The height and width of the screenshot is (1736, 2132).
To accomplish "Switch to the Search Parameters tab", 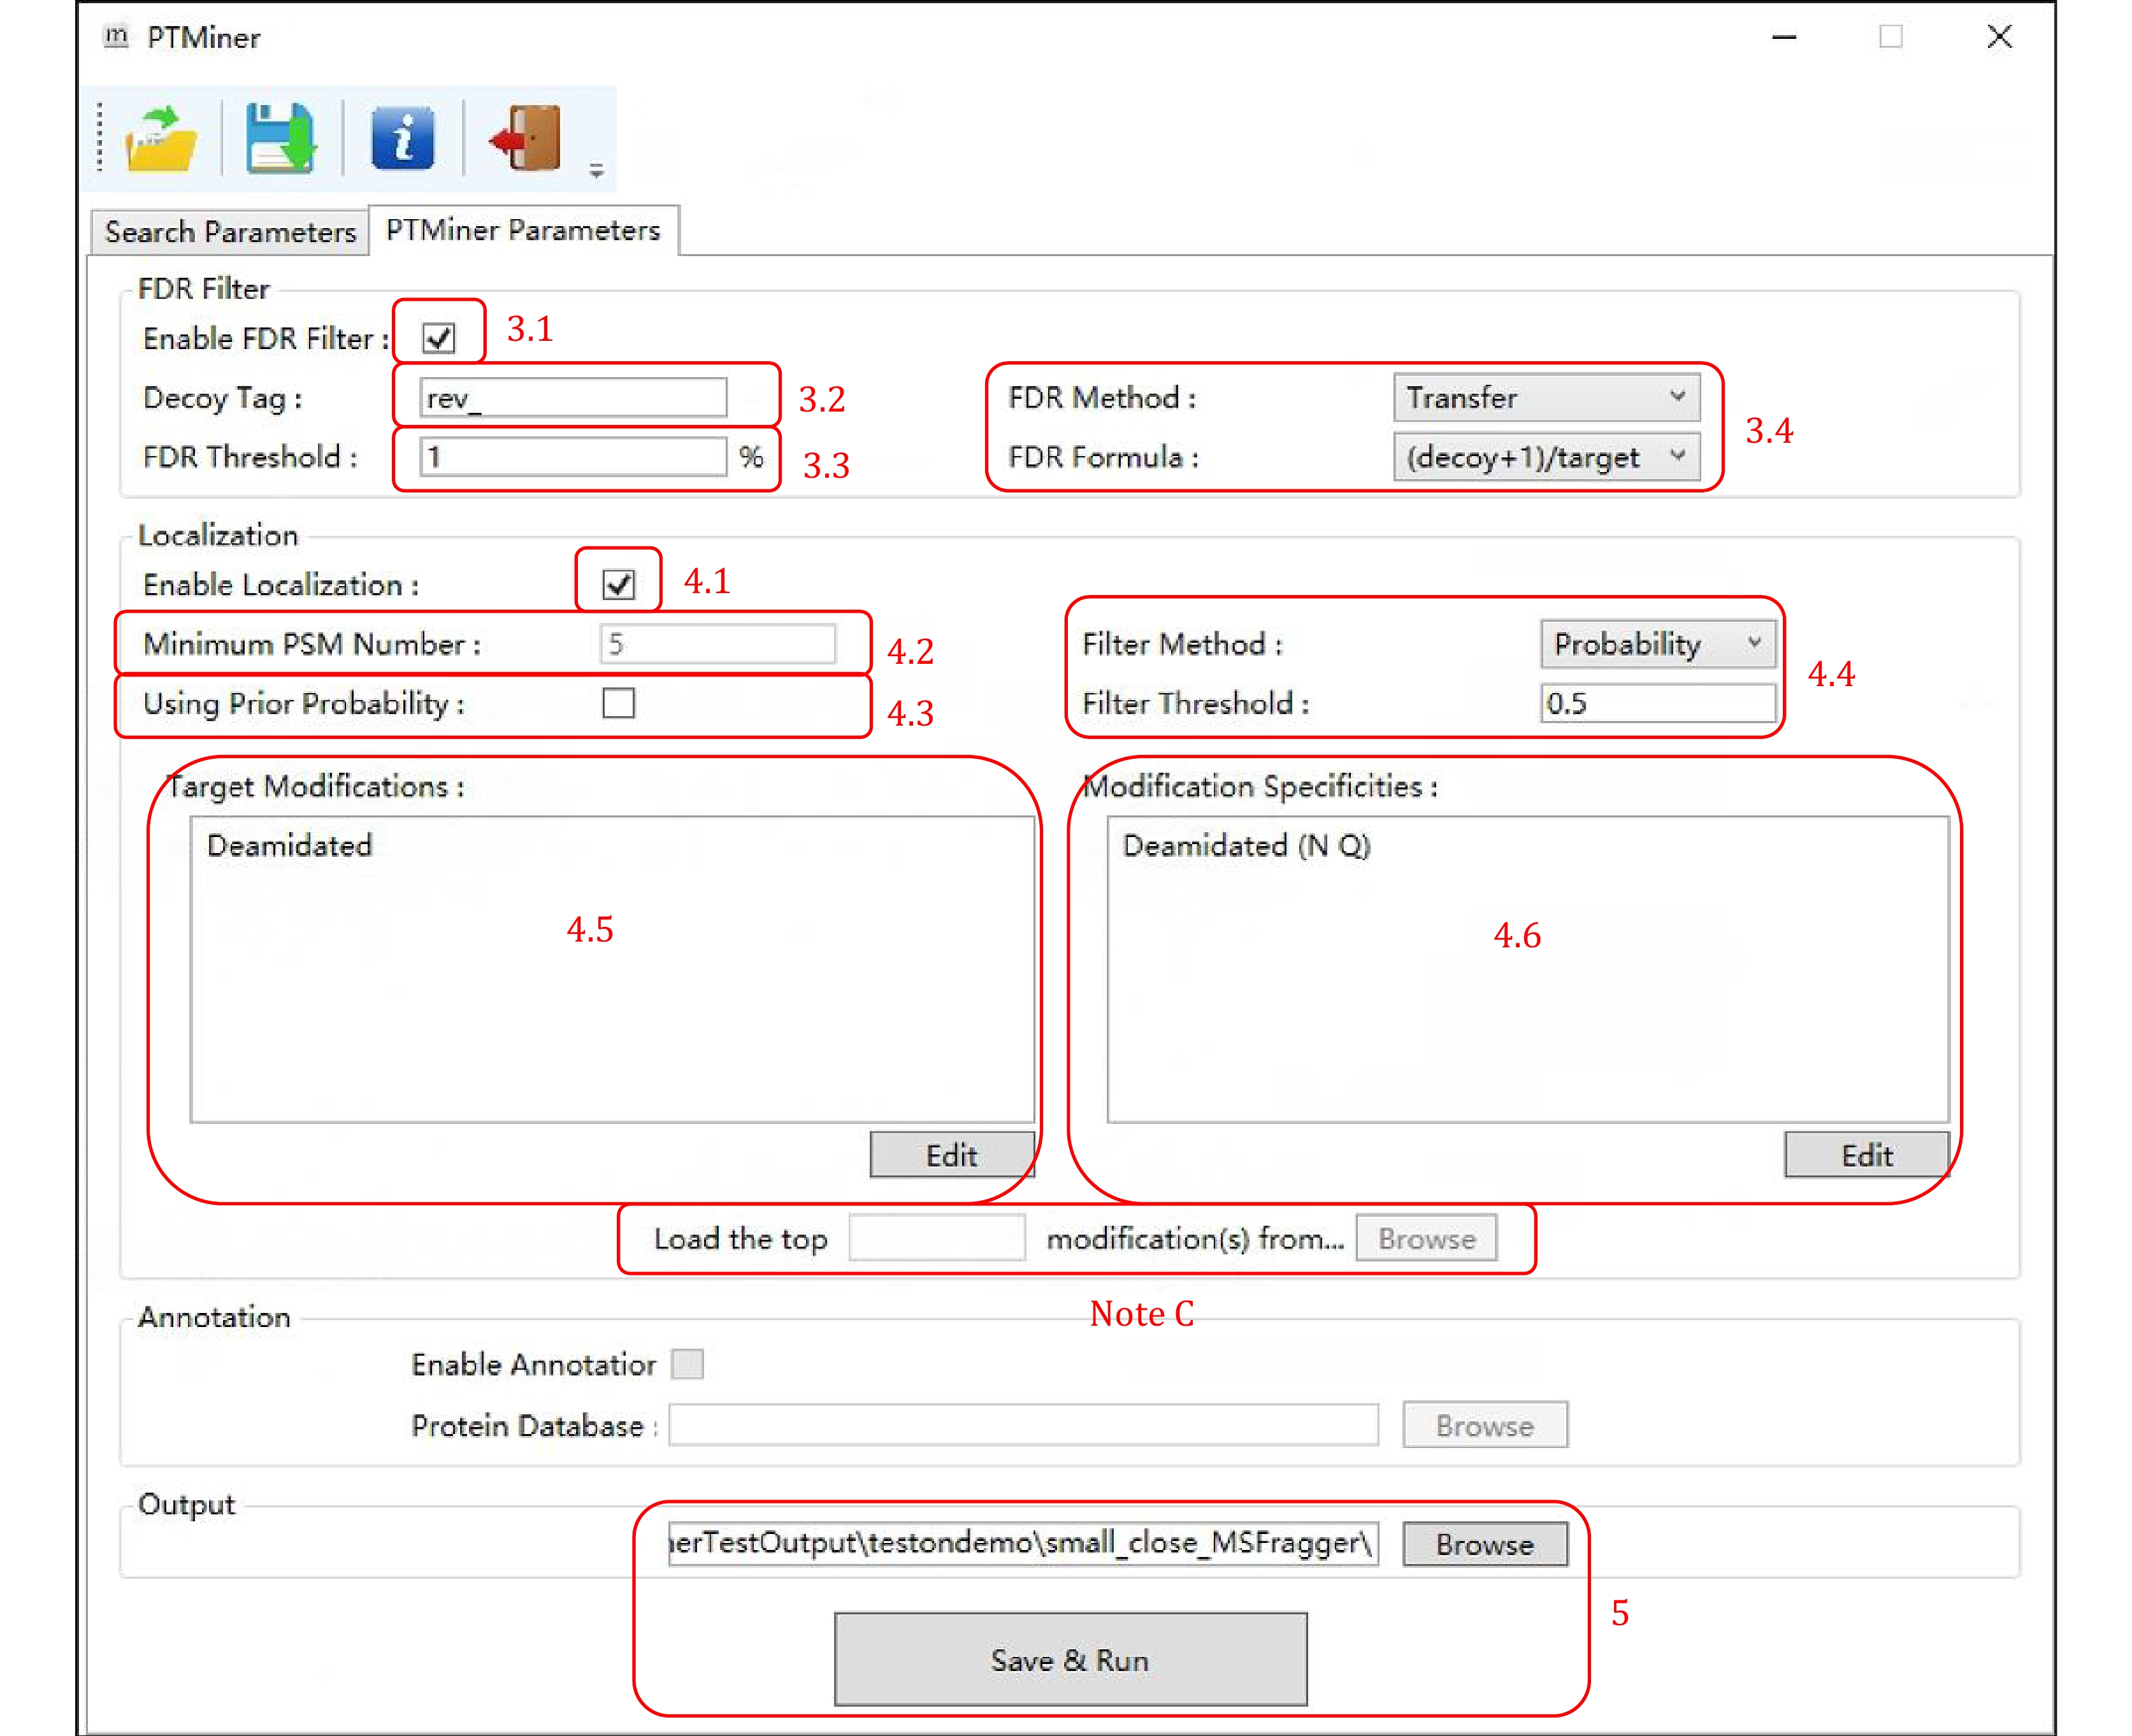I will point(230,232).
